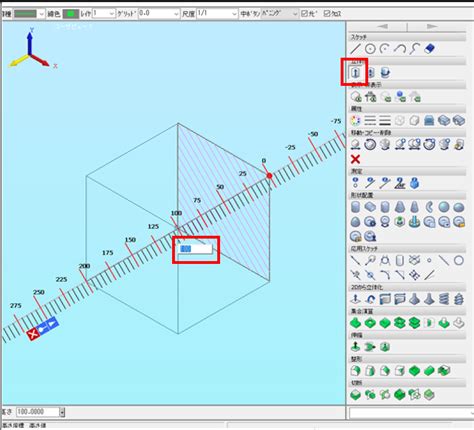Click the blue right arrow button on the ruler
Image resolution: width=474 pixels, height=430 pixels.
[x=52, y=323]
